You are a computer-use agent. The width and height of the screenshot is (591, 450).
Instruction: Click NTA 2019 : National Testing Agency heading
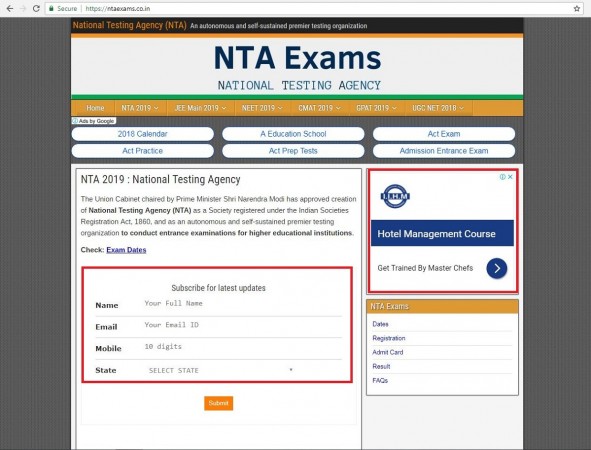point(160,179)
